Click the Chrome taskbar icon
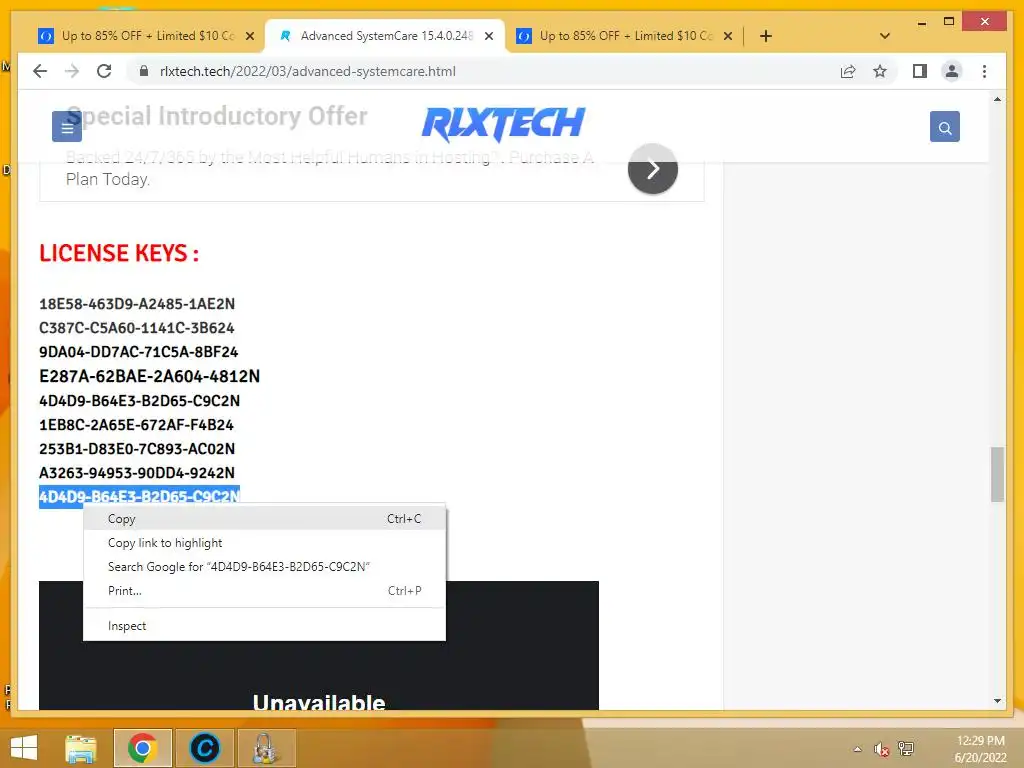Image resolution: width=1024 pixels, height=768 pixels. click(x=142, y=748)
